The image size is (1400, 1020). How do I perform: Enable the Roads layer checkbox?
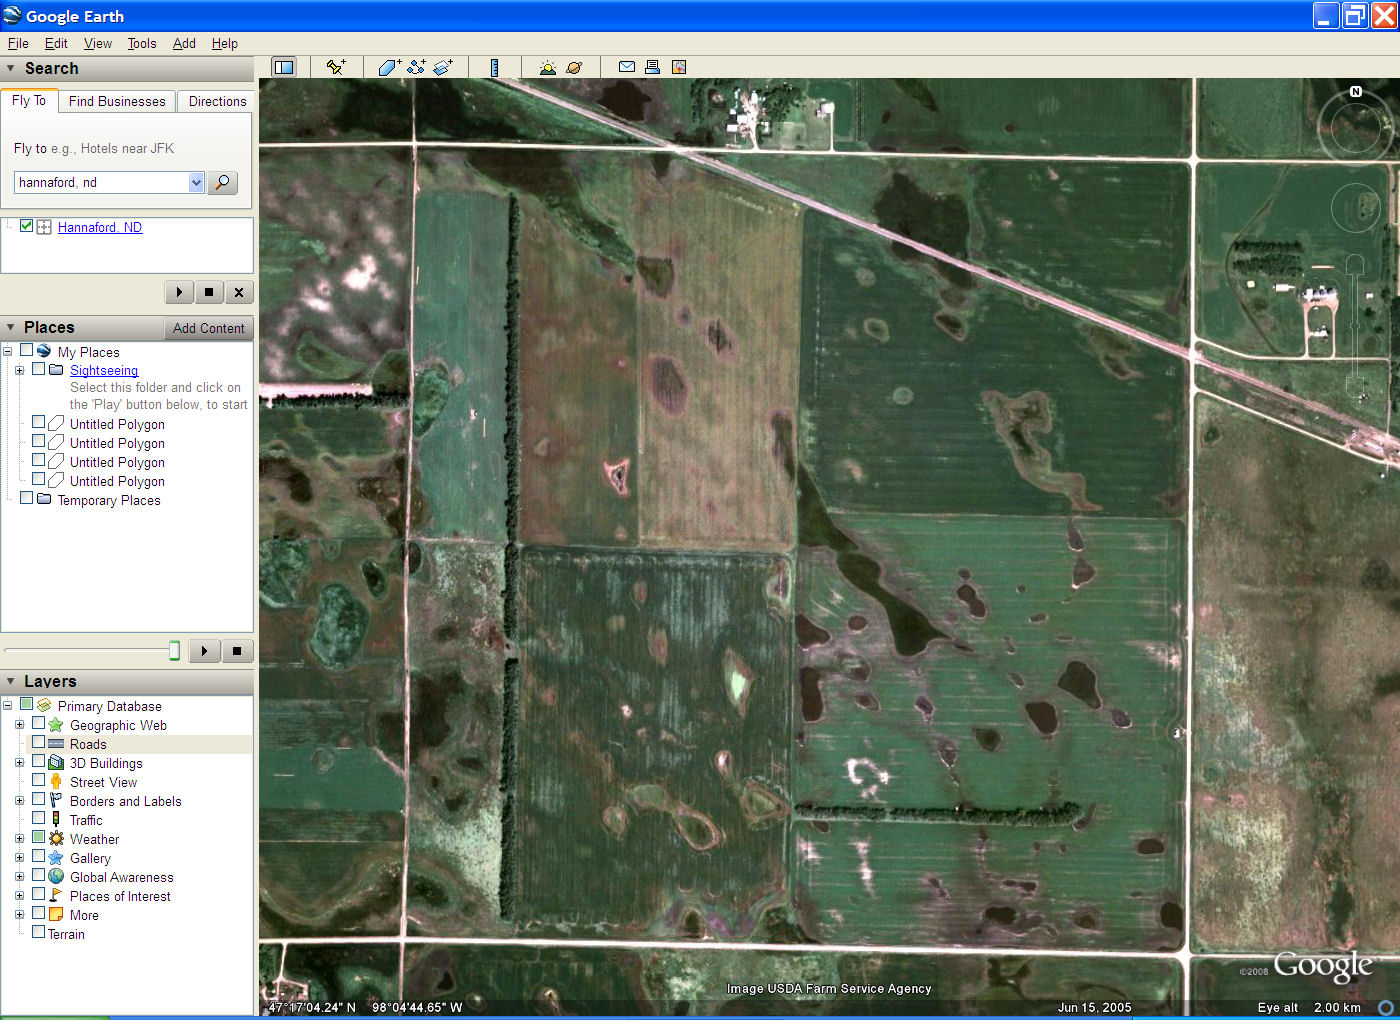39,743
